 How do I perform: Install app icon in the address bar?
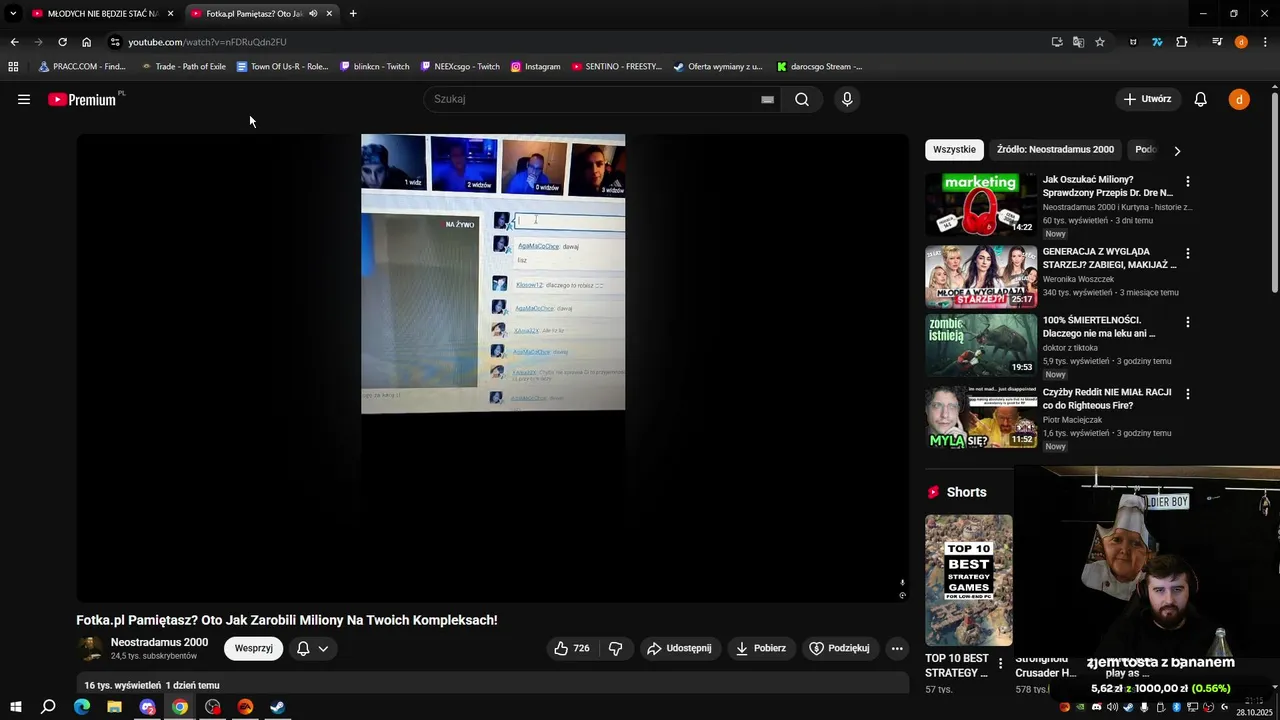coord(1057,42)
